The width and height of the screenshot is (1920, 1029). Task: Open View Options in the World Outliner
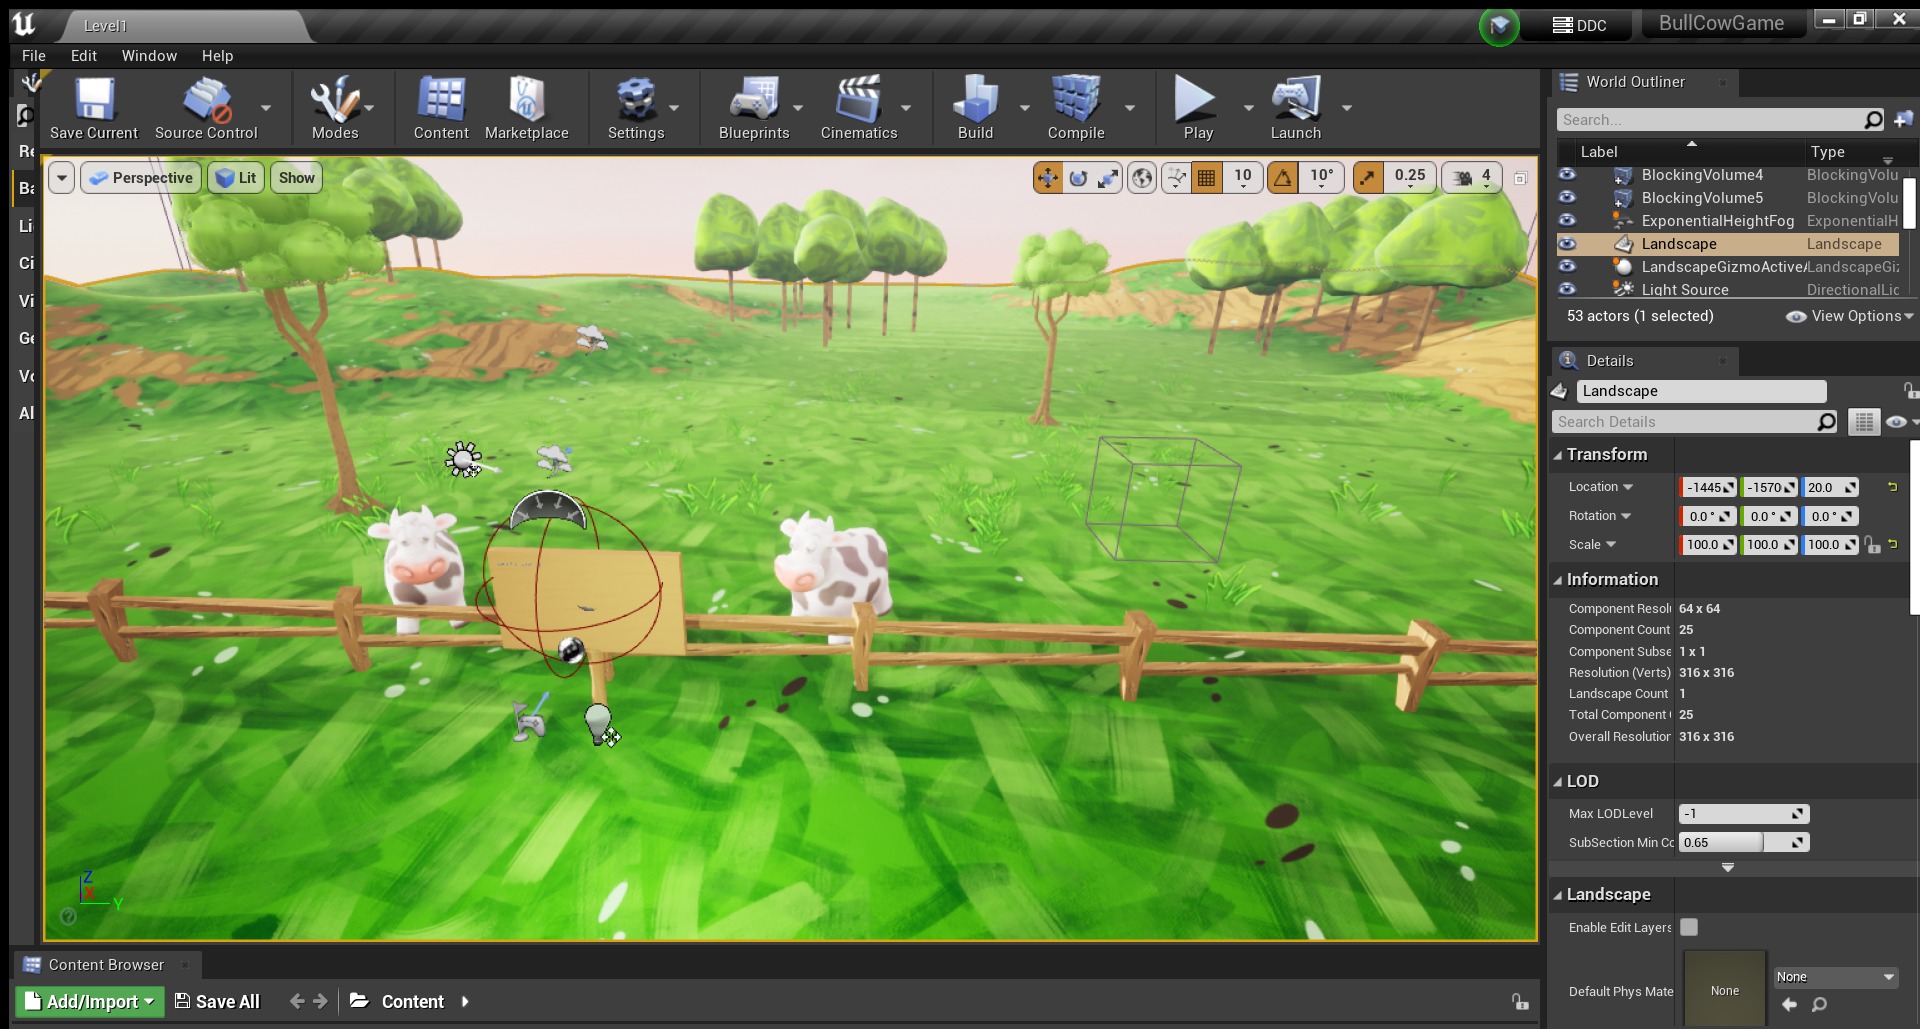(x=1849, y=316)
